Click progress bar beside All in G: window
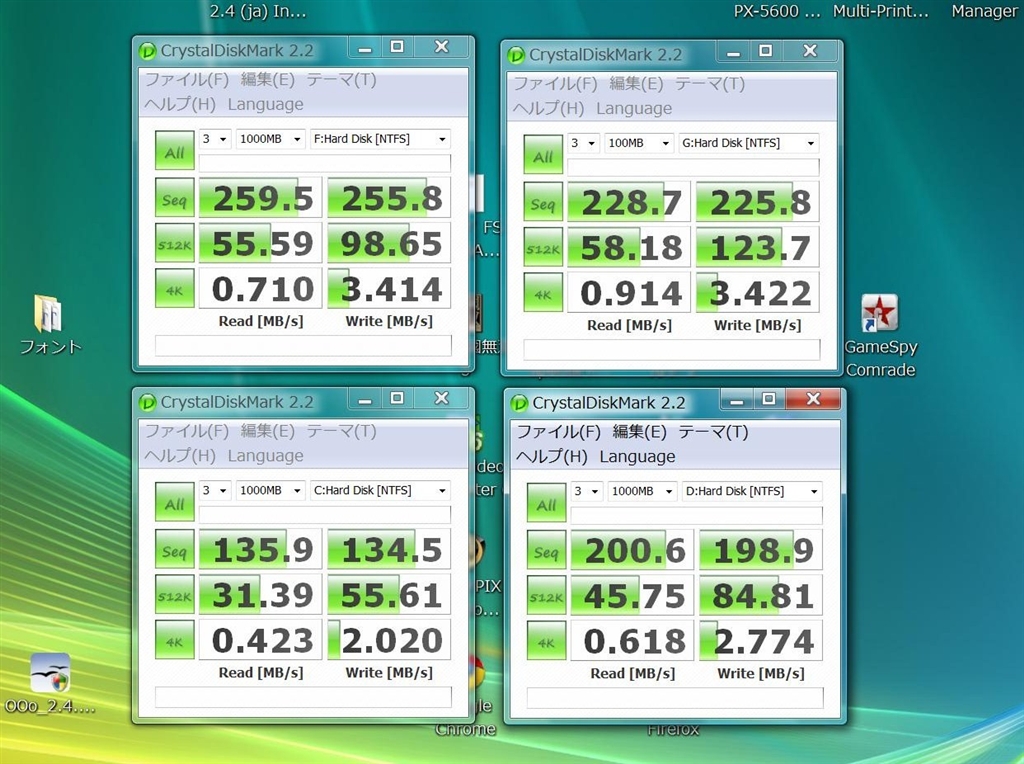This screenshot has width=1024, height=764. coord(693,167)
